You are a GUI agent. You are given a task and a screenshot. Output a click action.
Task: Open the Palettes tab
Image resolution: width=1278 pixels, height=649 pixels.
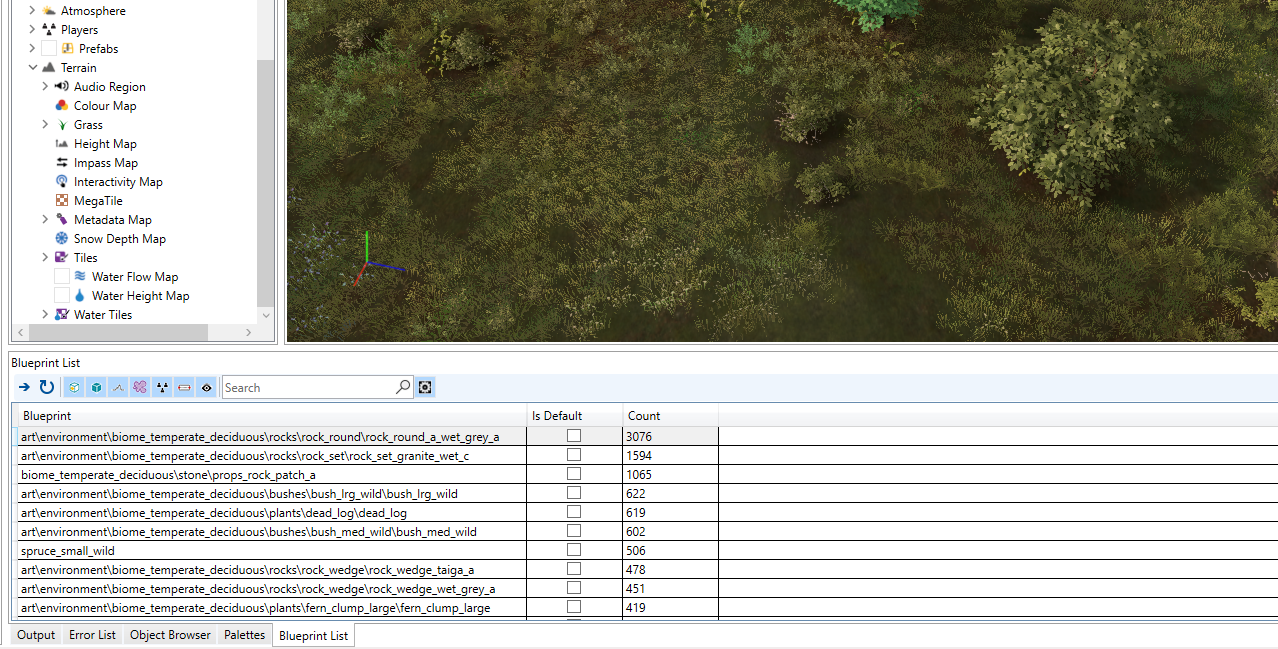pyautogui.click(x=245, y=635)
